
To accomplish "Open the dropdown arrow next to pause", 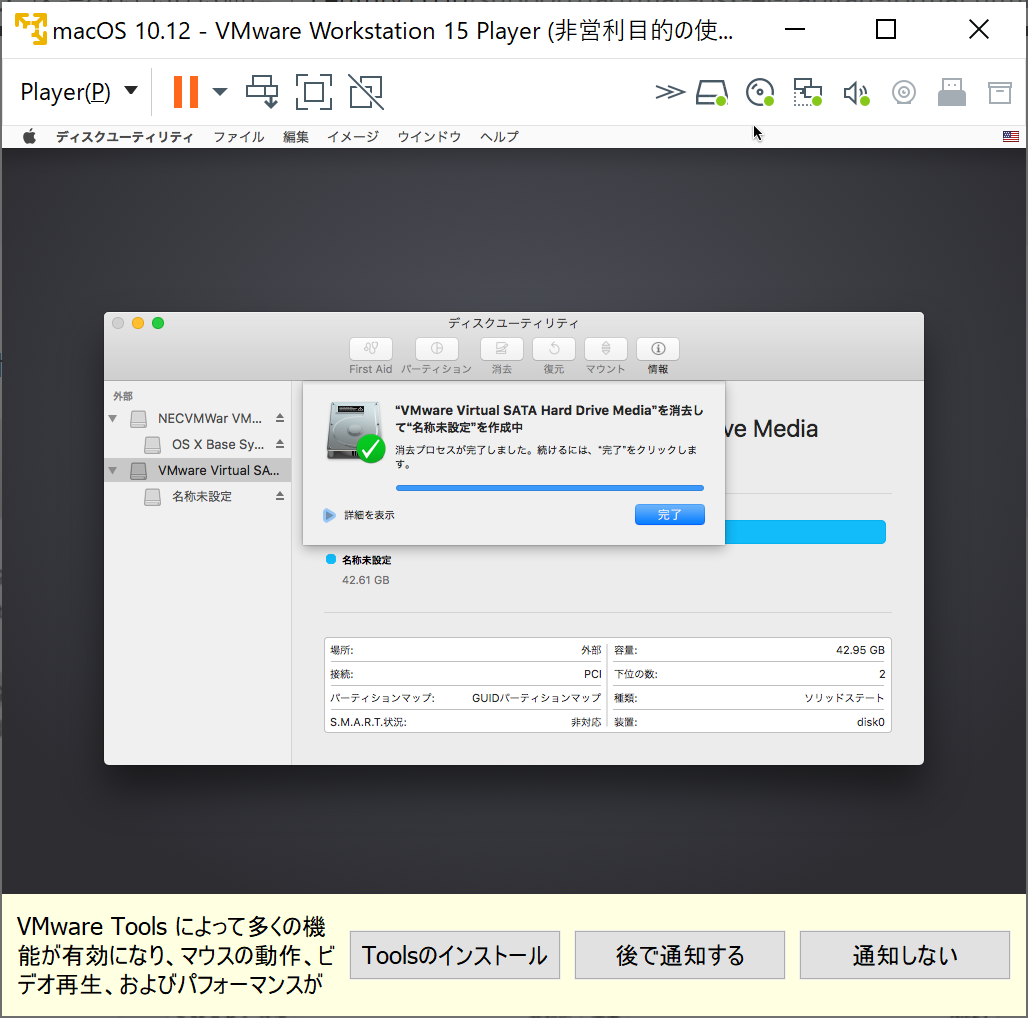I will (220, 92).
